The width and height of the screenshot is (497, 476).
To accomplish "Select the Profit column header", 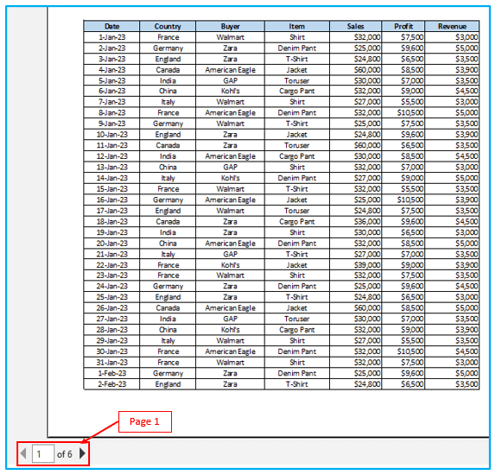I will coord(403,26).
